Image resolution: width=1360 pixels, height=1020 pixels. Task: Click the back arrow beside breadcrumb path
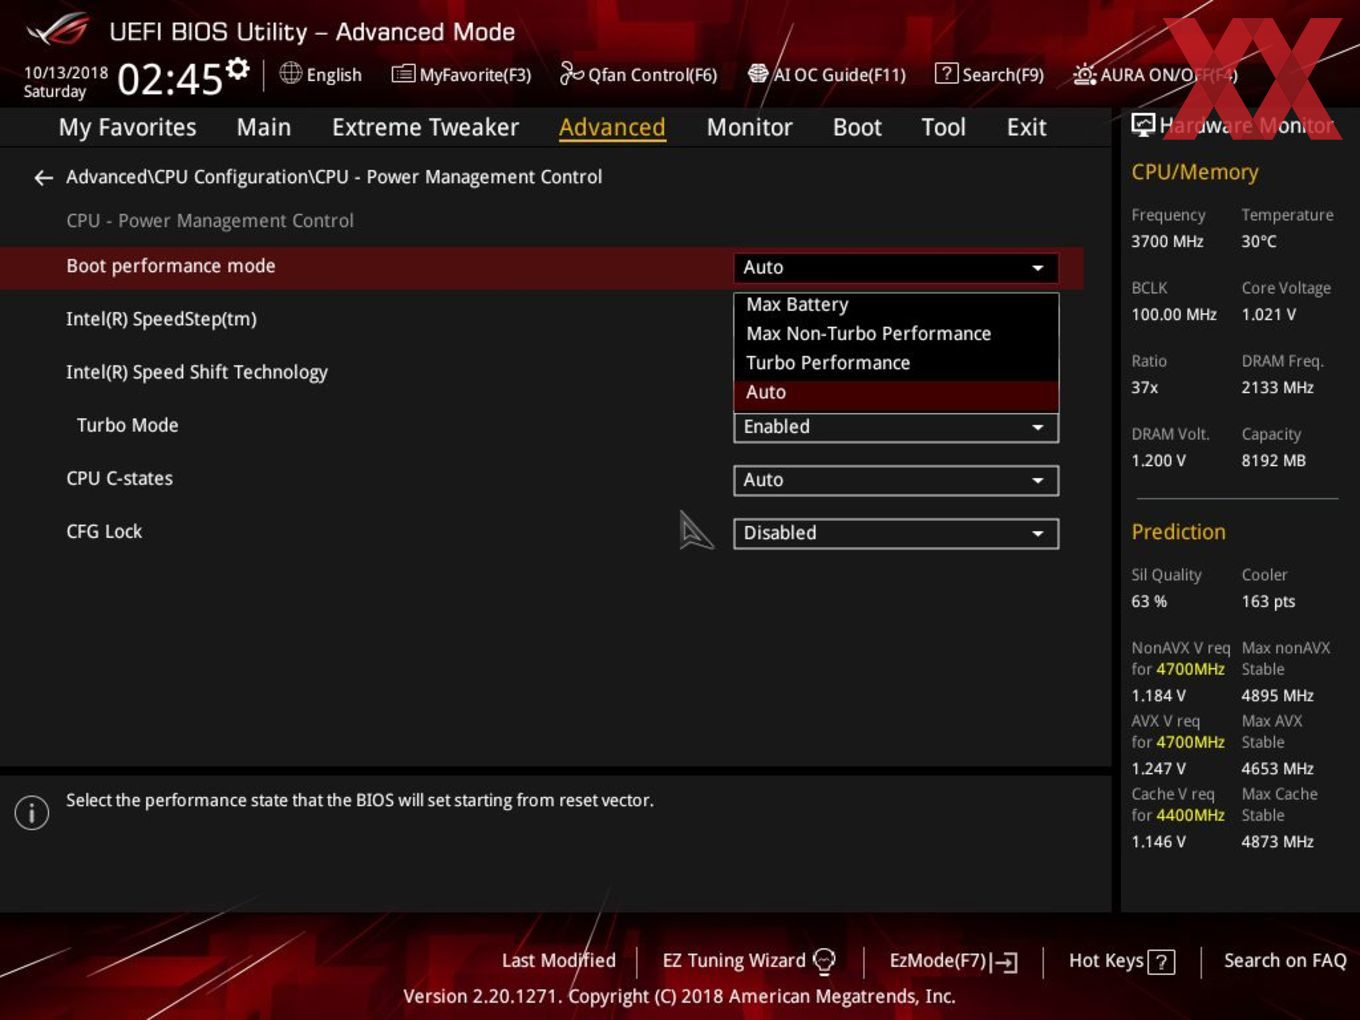(43, 178)
